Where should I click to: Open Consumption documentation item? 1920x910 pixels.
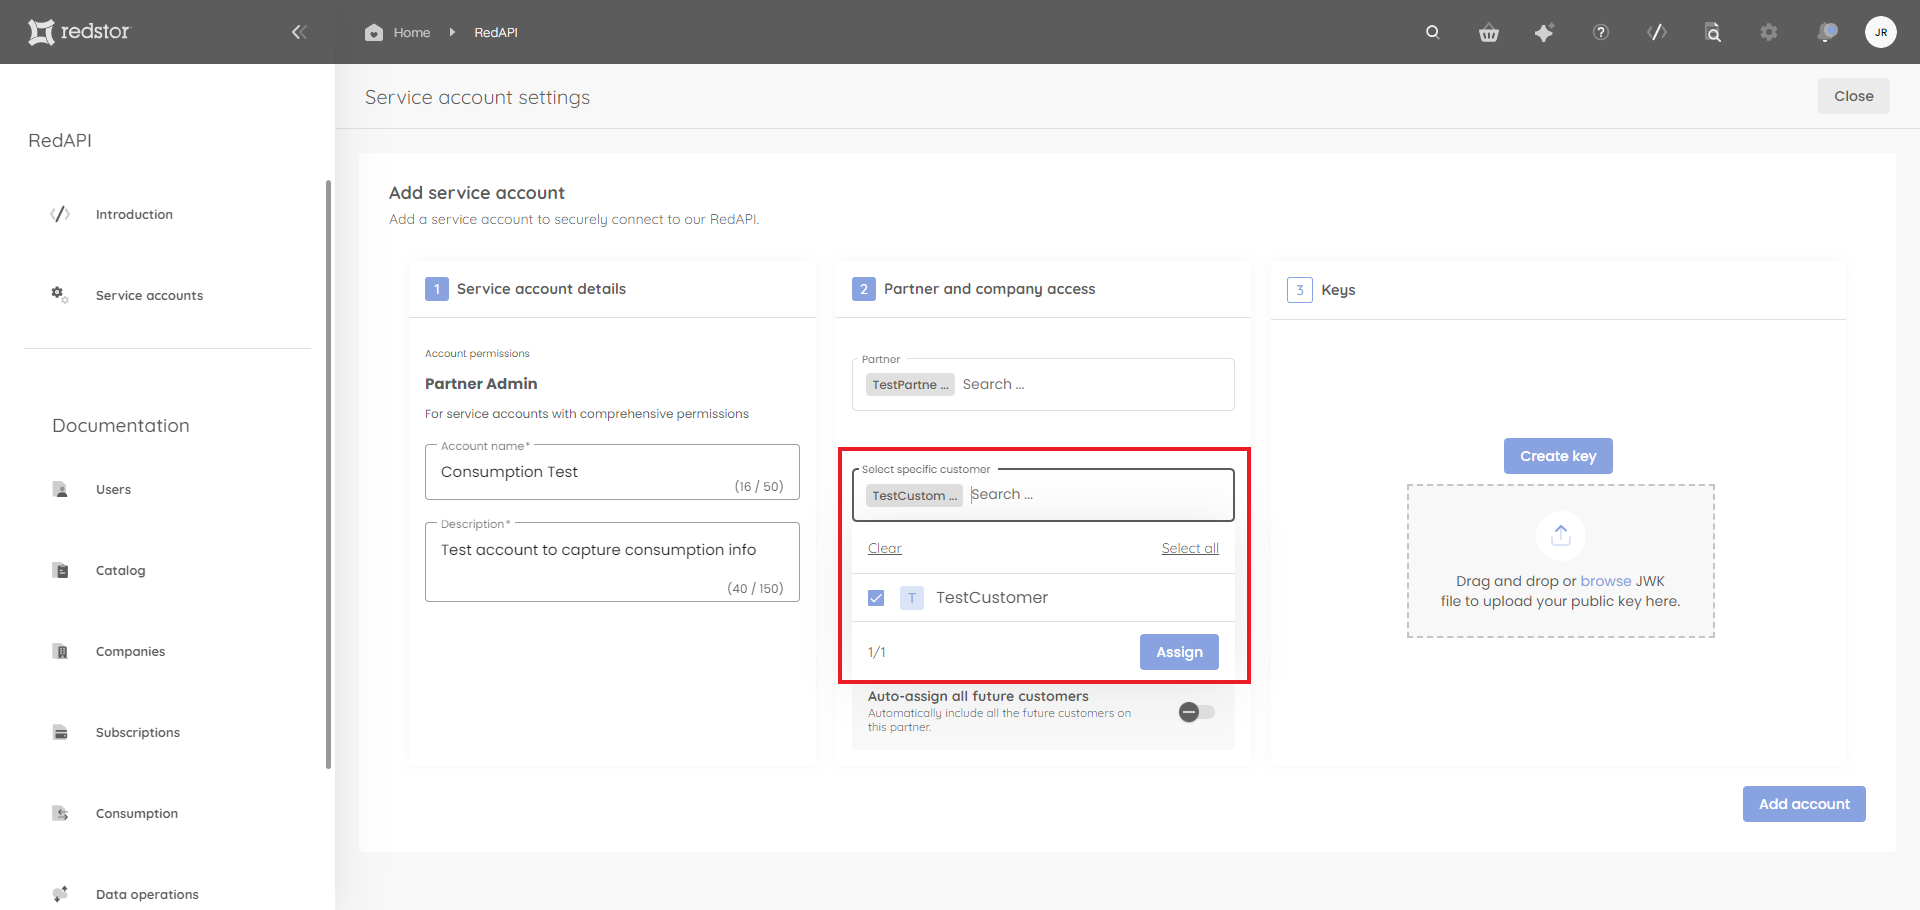click(137, 813)
